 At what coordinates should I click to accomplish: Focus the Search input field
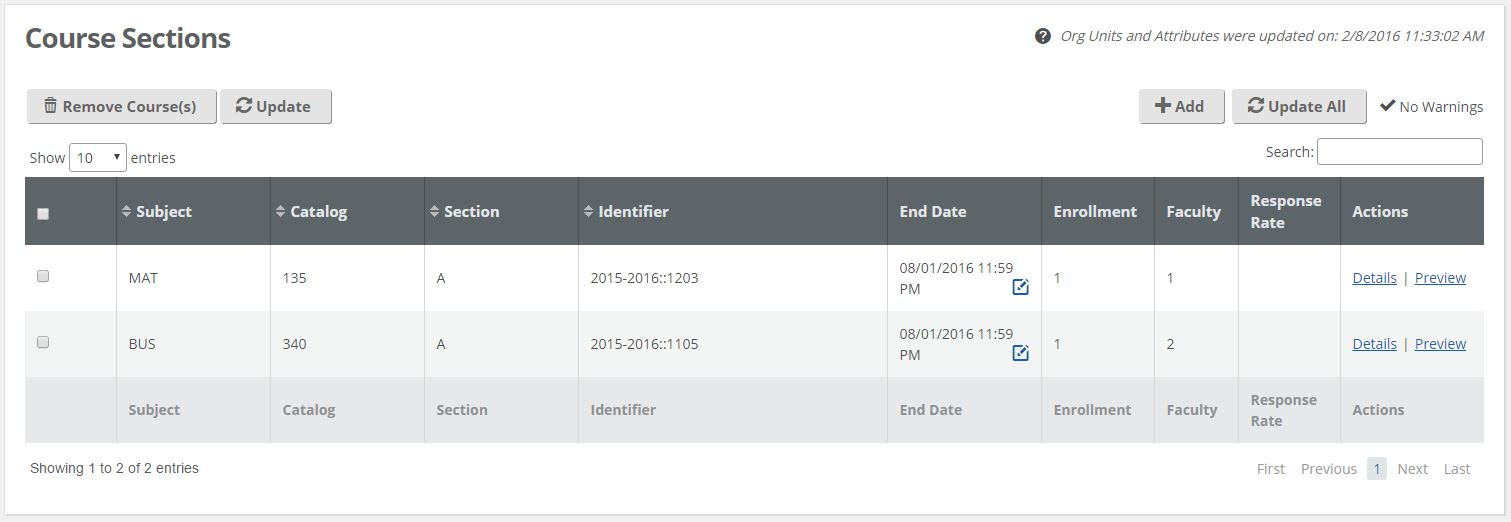coord(1400,151)
